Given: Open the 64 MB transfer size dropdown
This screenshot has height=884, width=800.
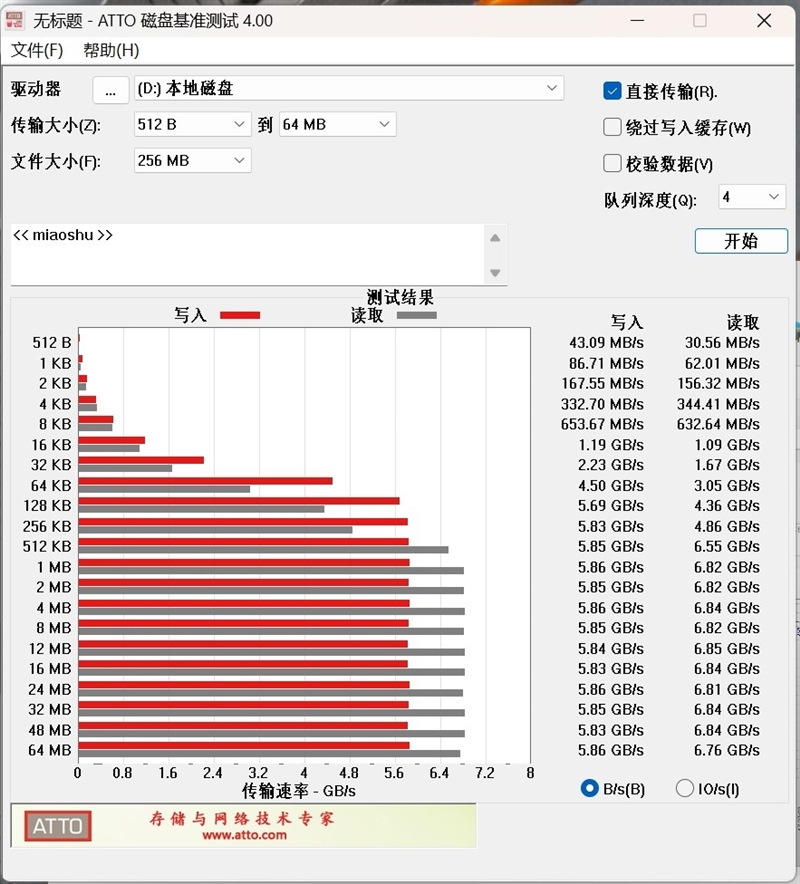Looking at the screenshot, I should (x=337, y=125).
